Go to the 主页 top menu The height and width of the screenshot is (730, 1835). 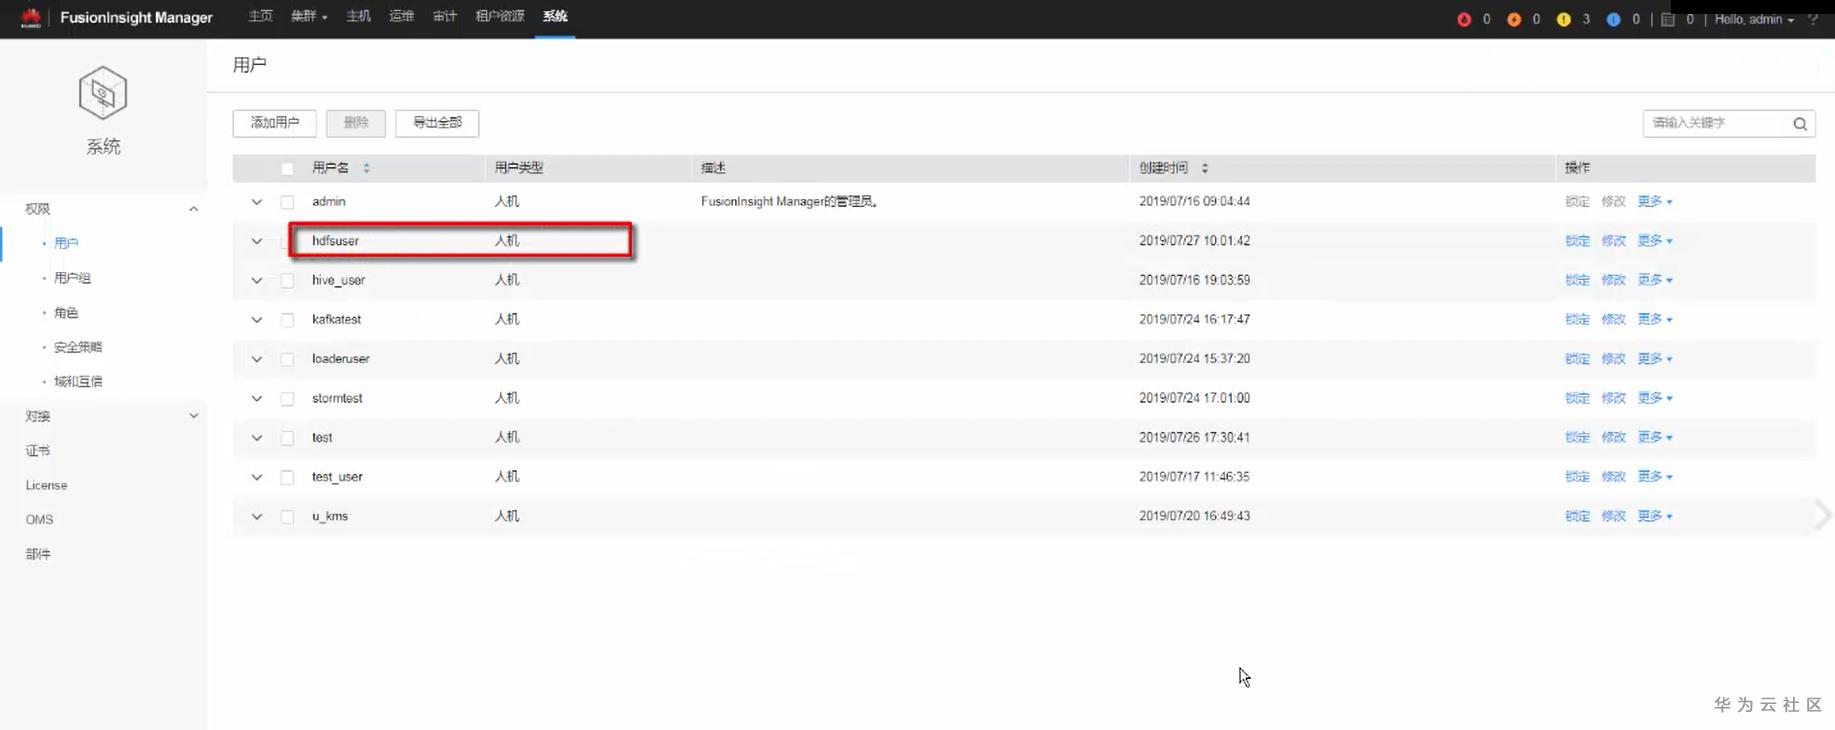tap(260, 16)
